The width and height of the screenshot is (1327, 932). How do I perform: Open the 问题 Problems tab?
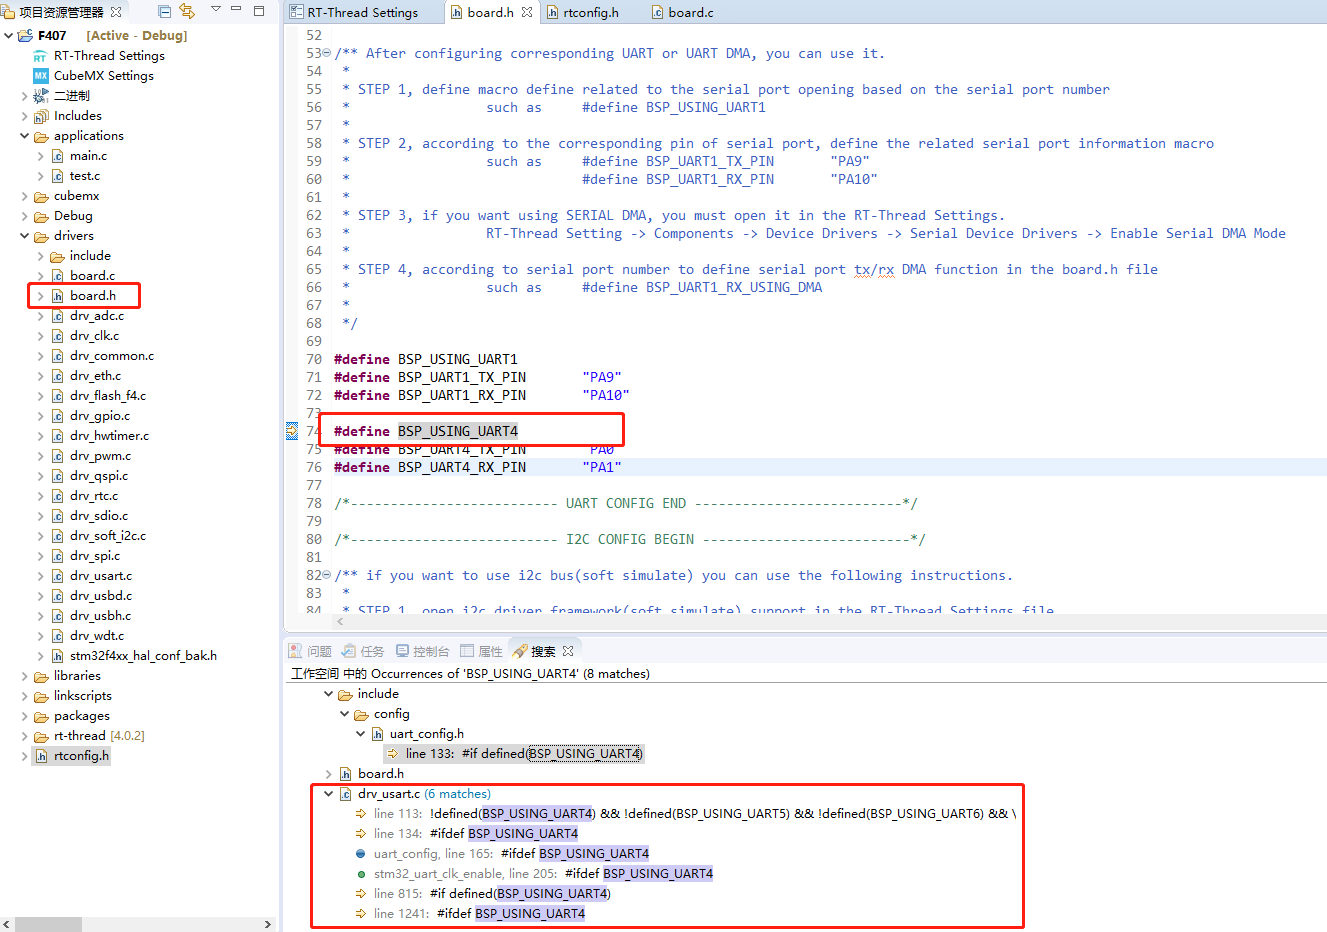[310, 651]
